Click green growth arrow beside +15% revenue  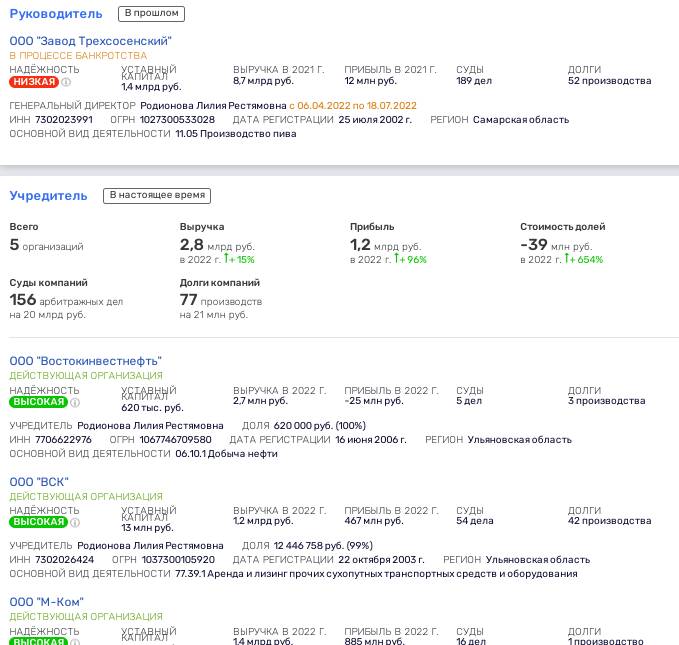click(231, 260)
